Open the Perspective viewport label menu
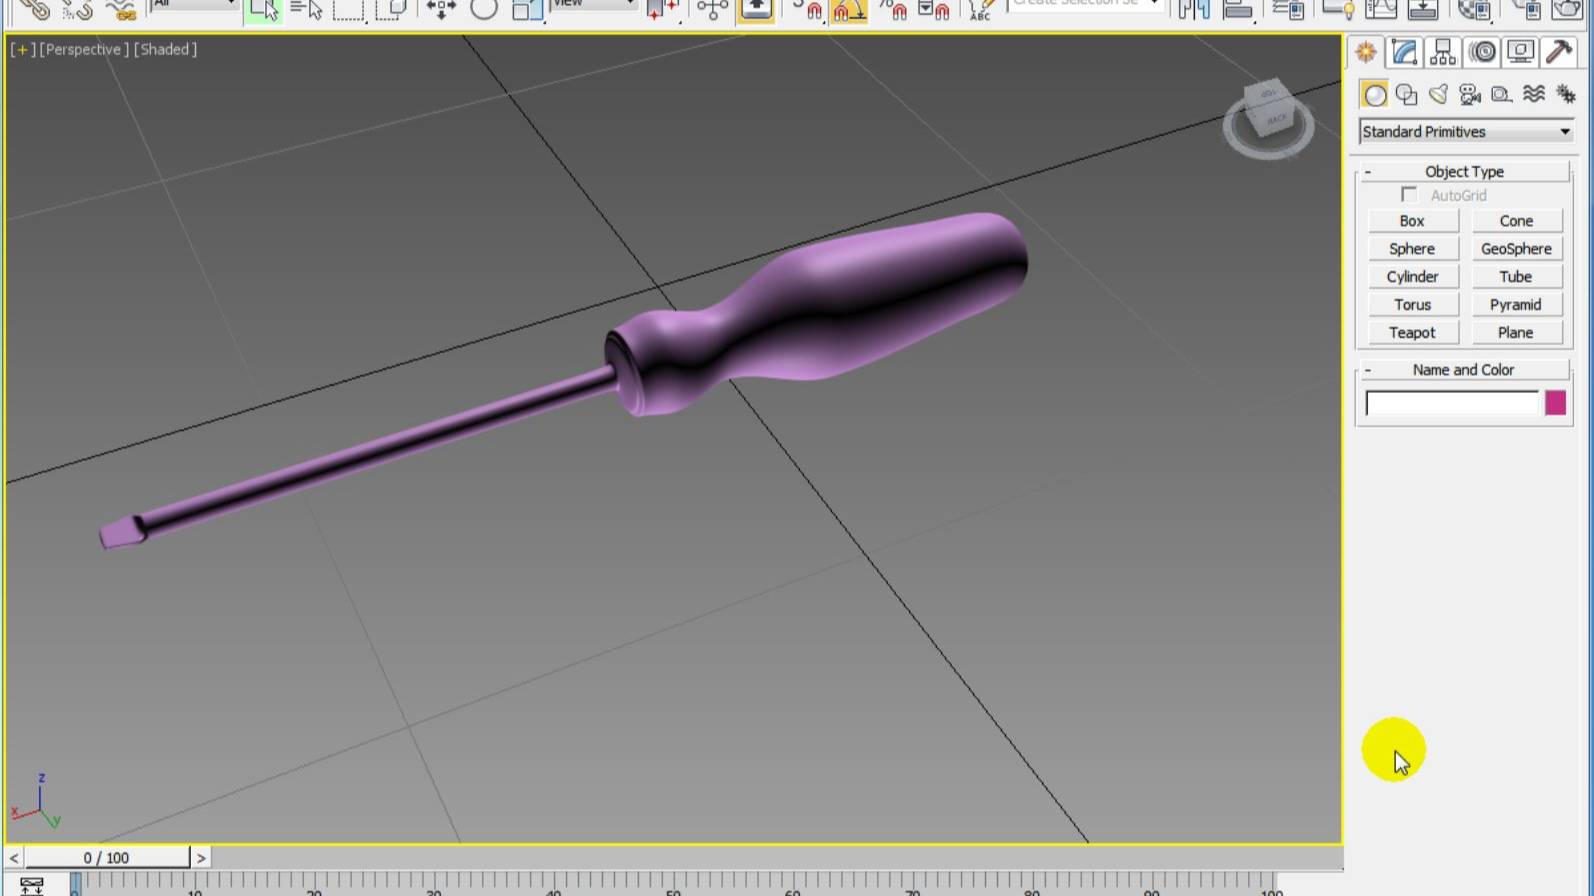1594x896 pixels. [x=84, y=49]
